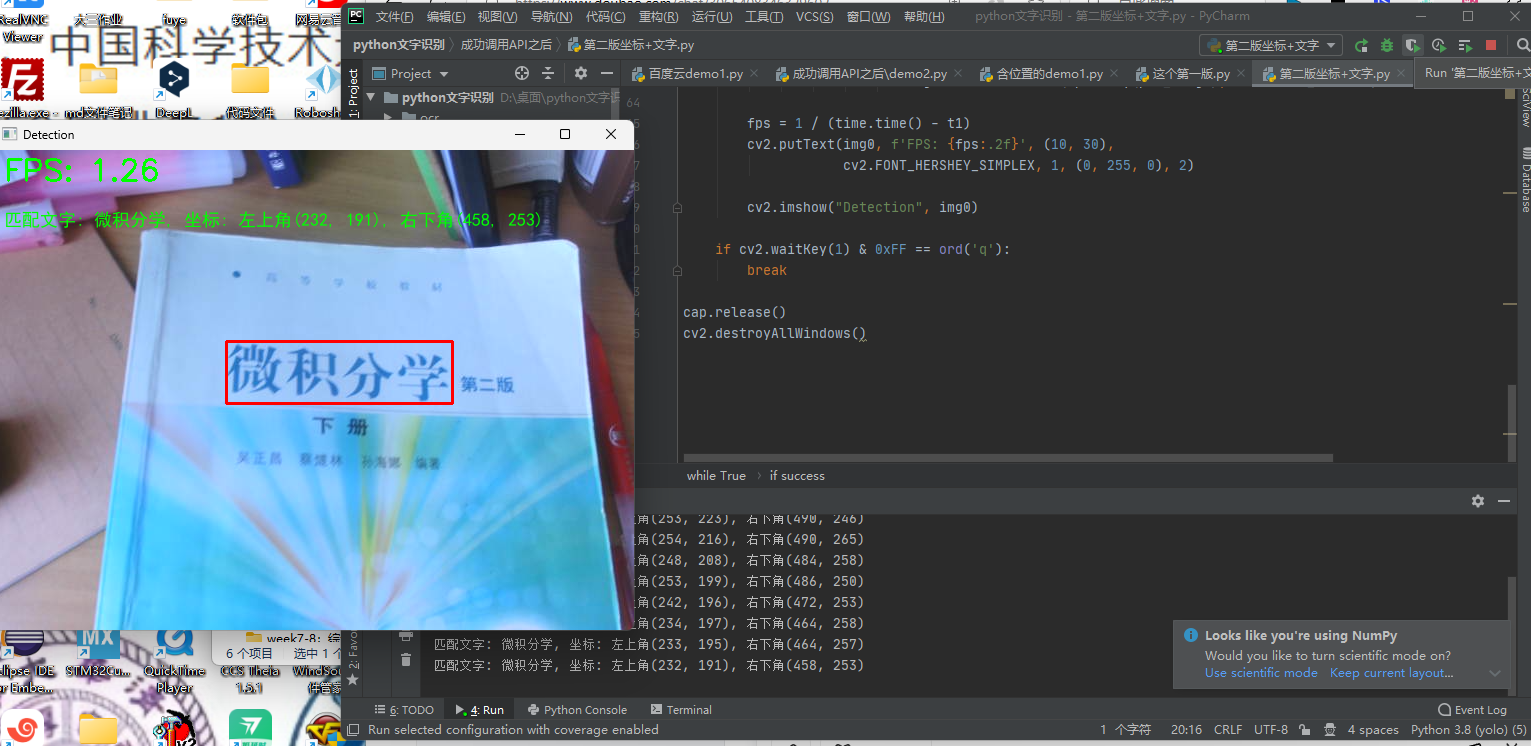
Task: Click the locate-in-project crosshair icon
Action: pos(521,73)
